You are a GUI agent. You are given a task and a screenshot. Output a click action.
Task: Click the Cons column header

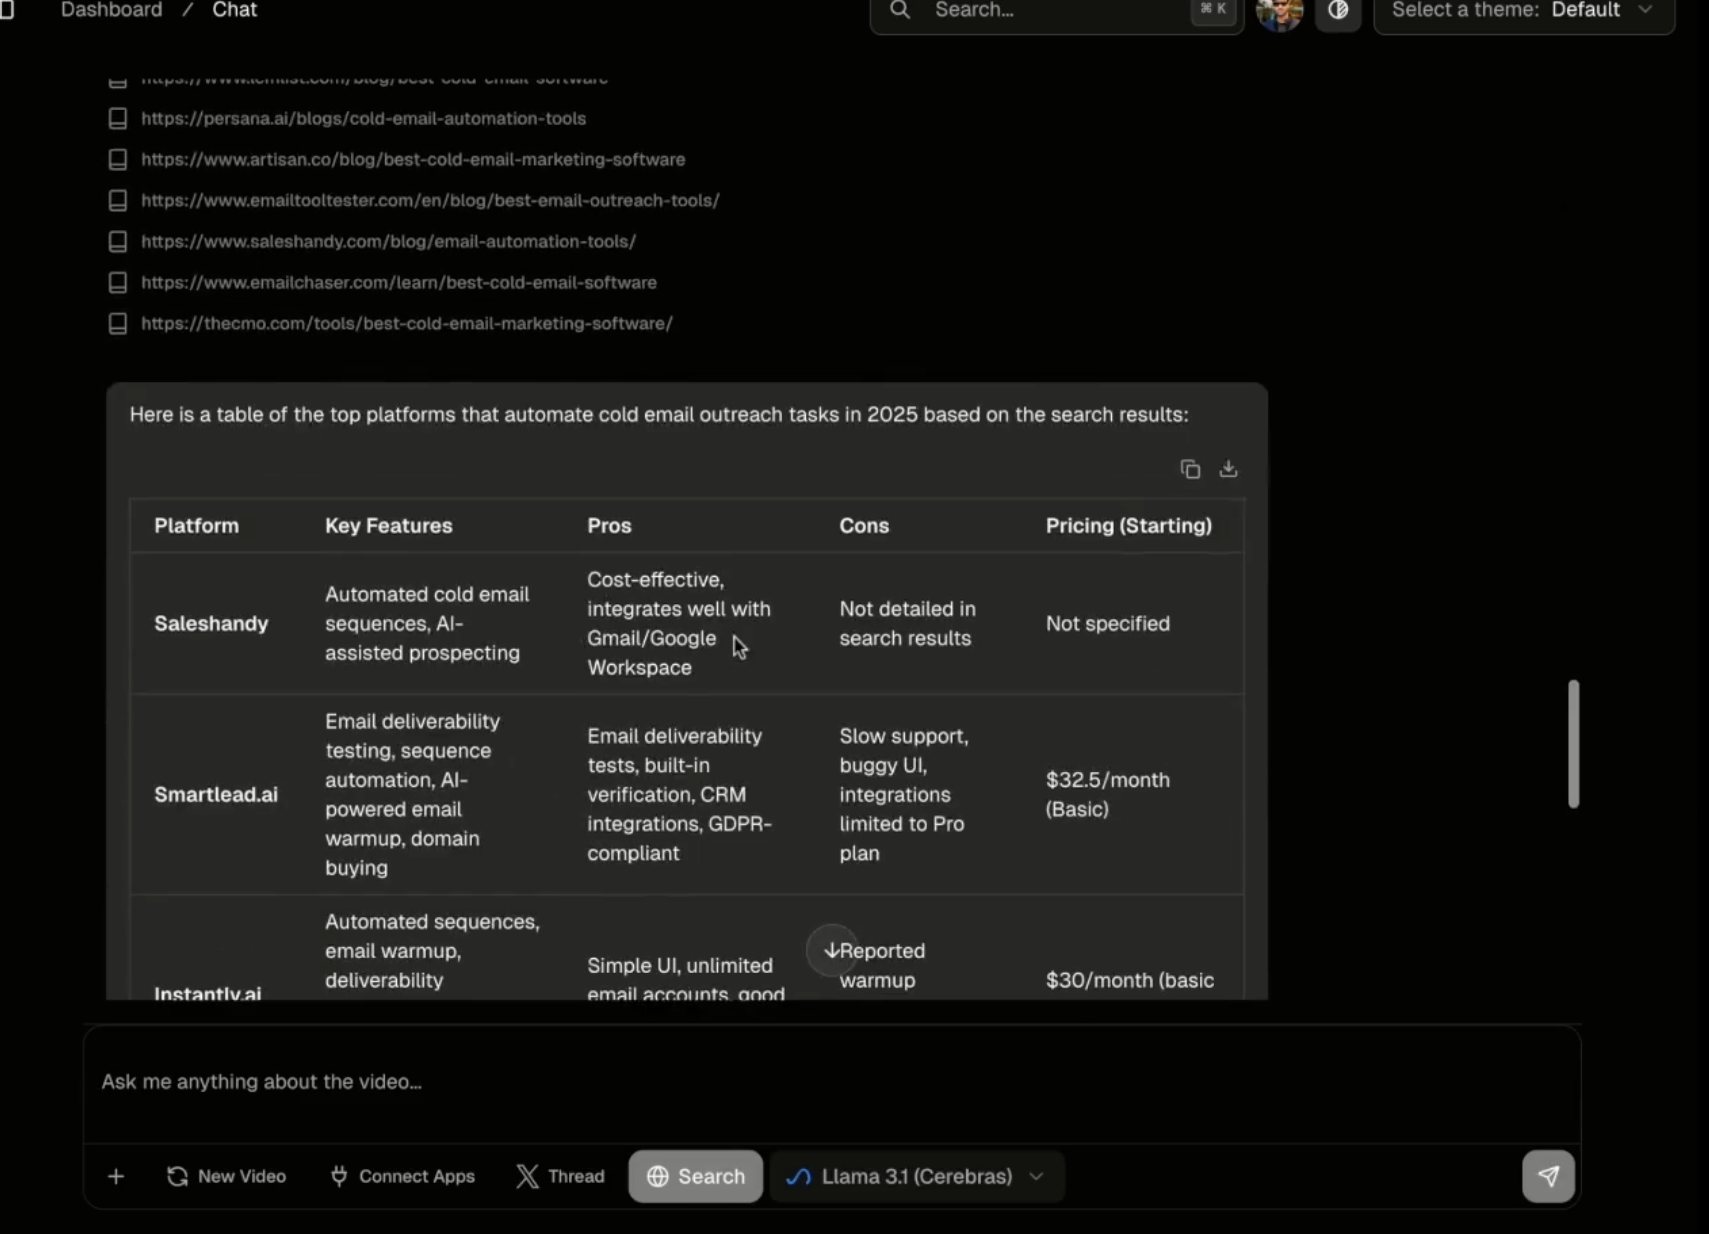click(864, 526)
